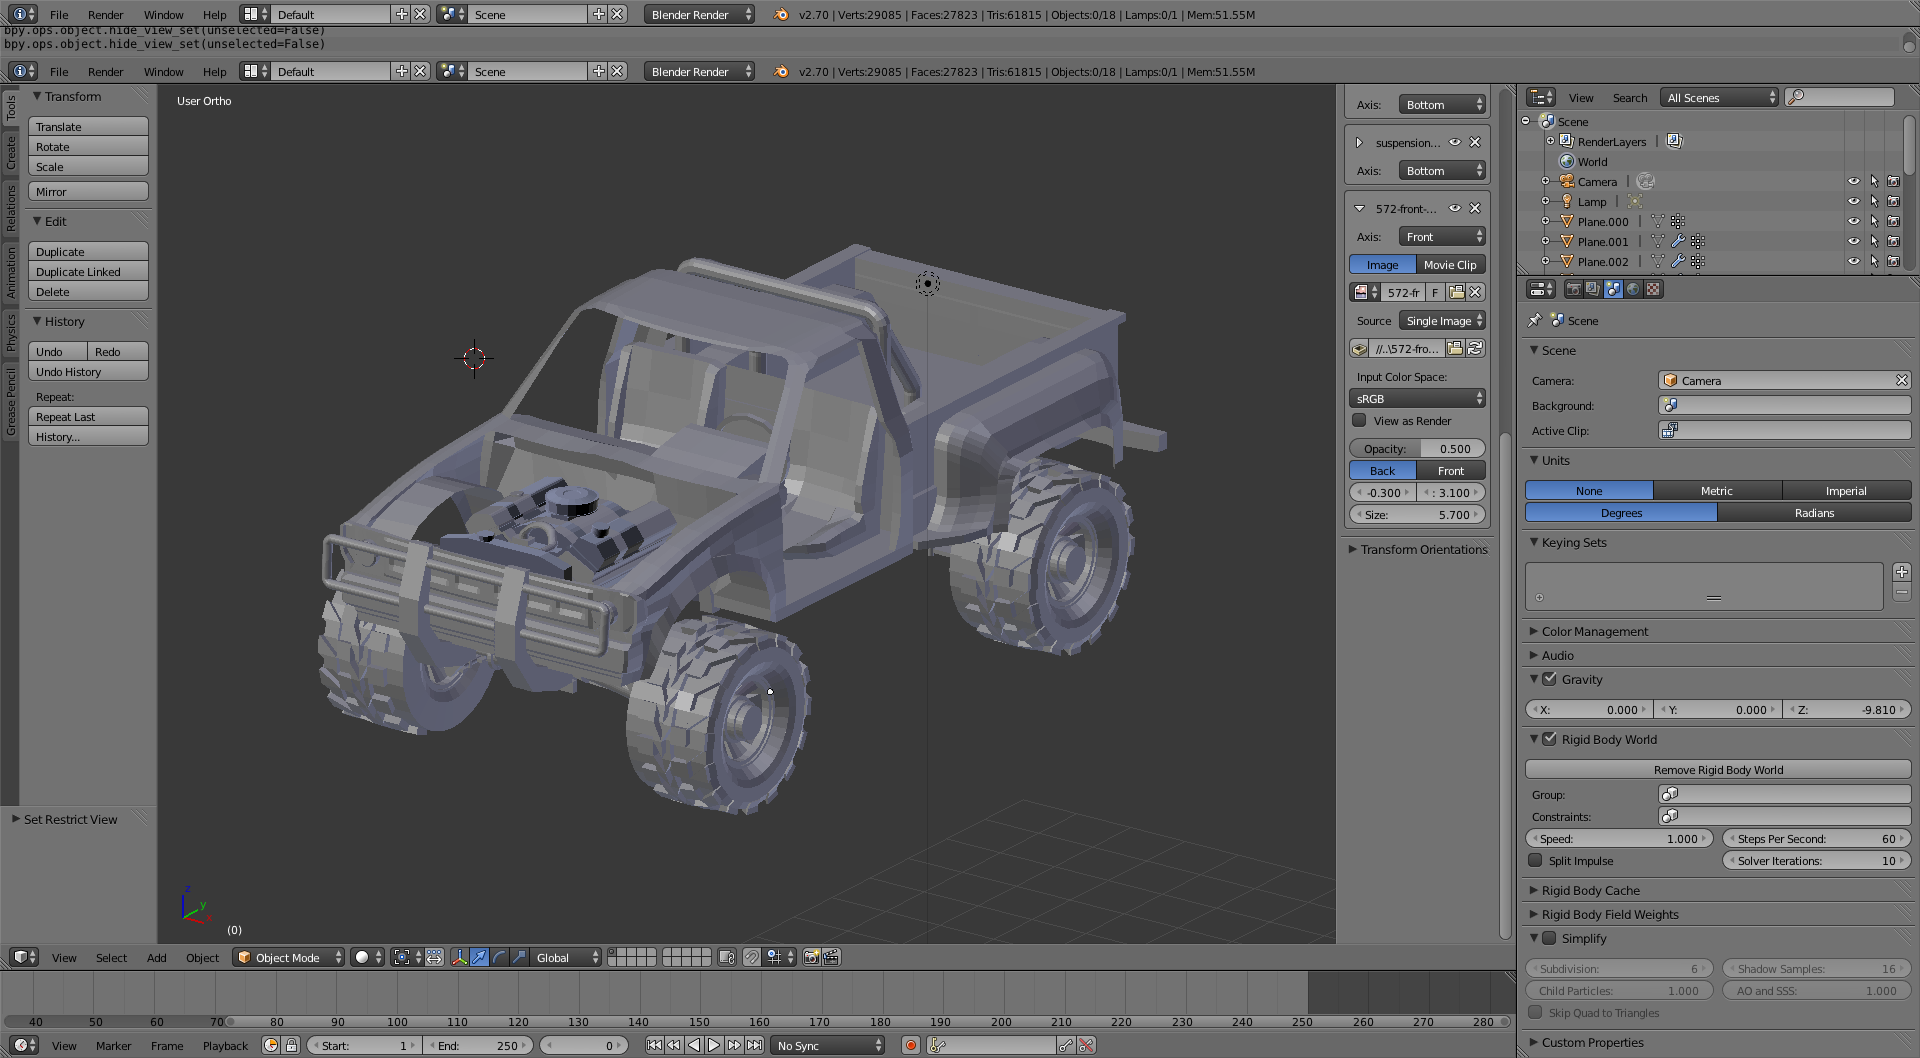Click the Duplicate Linked button
This screenshot has width=1920, height=1058.
point(88,272)
